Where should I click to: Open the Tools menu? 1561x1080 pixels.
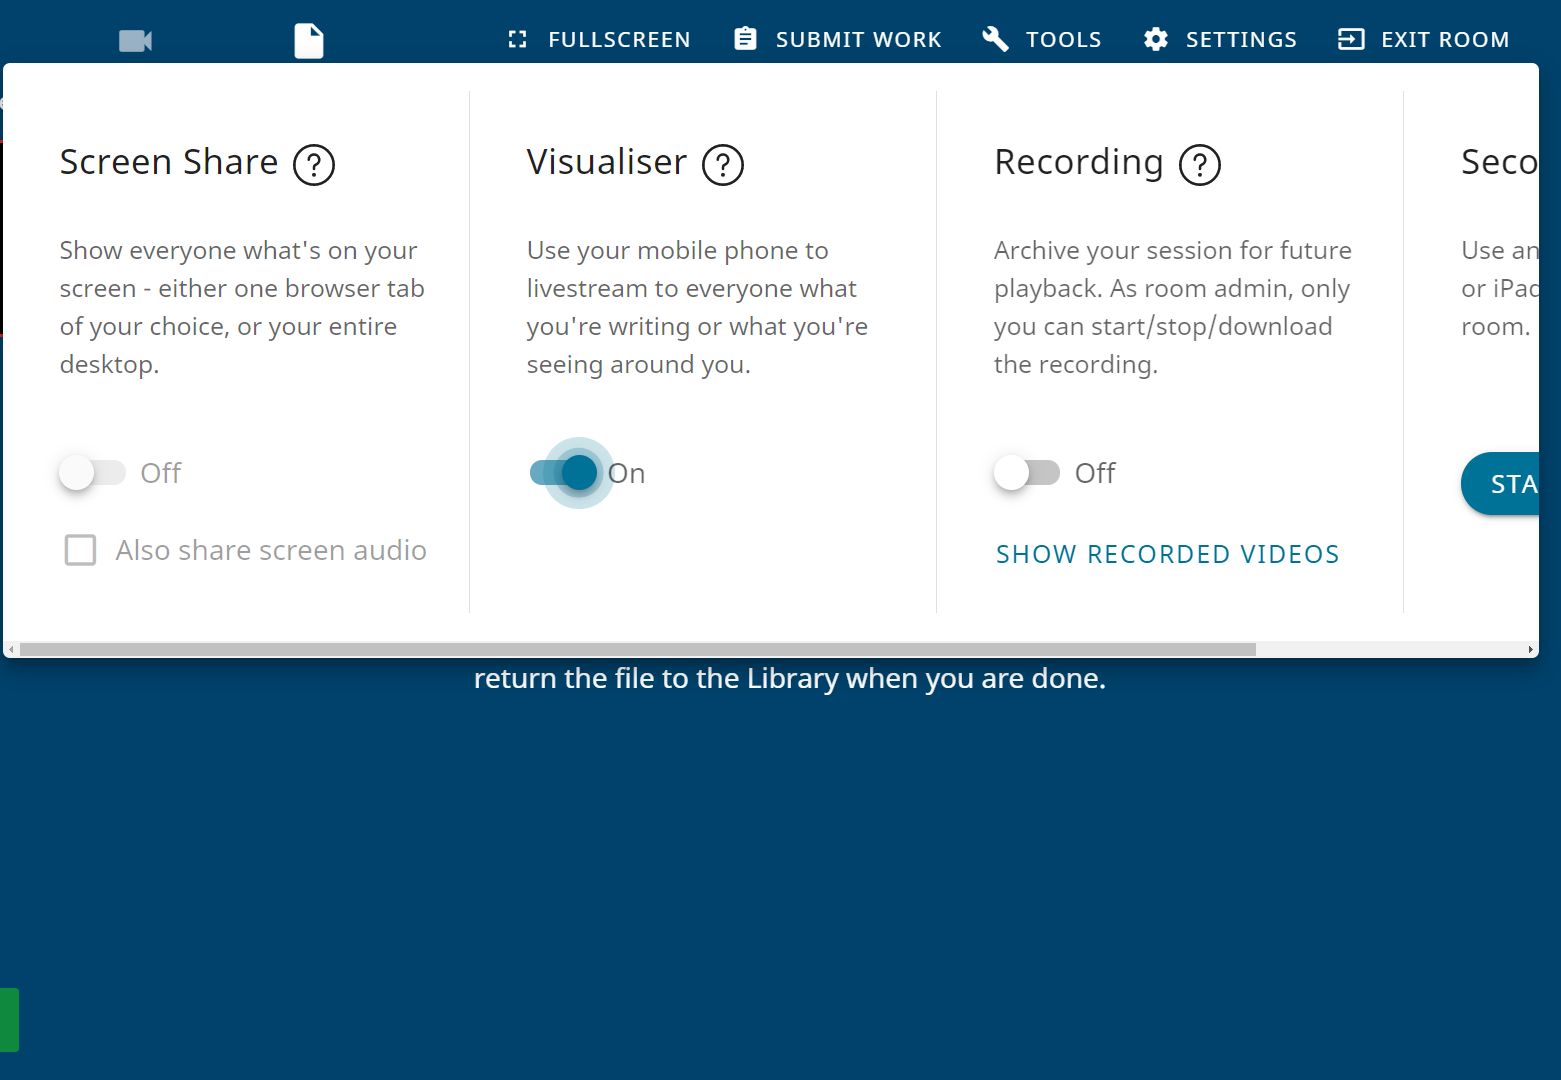(x=1042, y=40)
